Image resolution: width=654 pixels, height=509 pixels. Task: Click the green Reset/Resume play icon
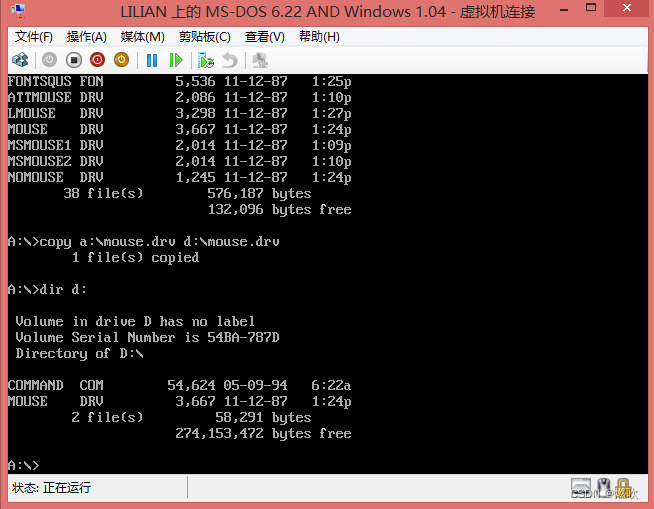[x=176, y=60]
